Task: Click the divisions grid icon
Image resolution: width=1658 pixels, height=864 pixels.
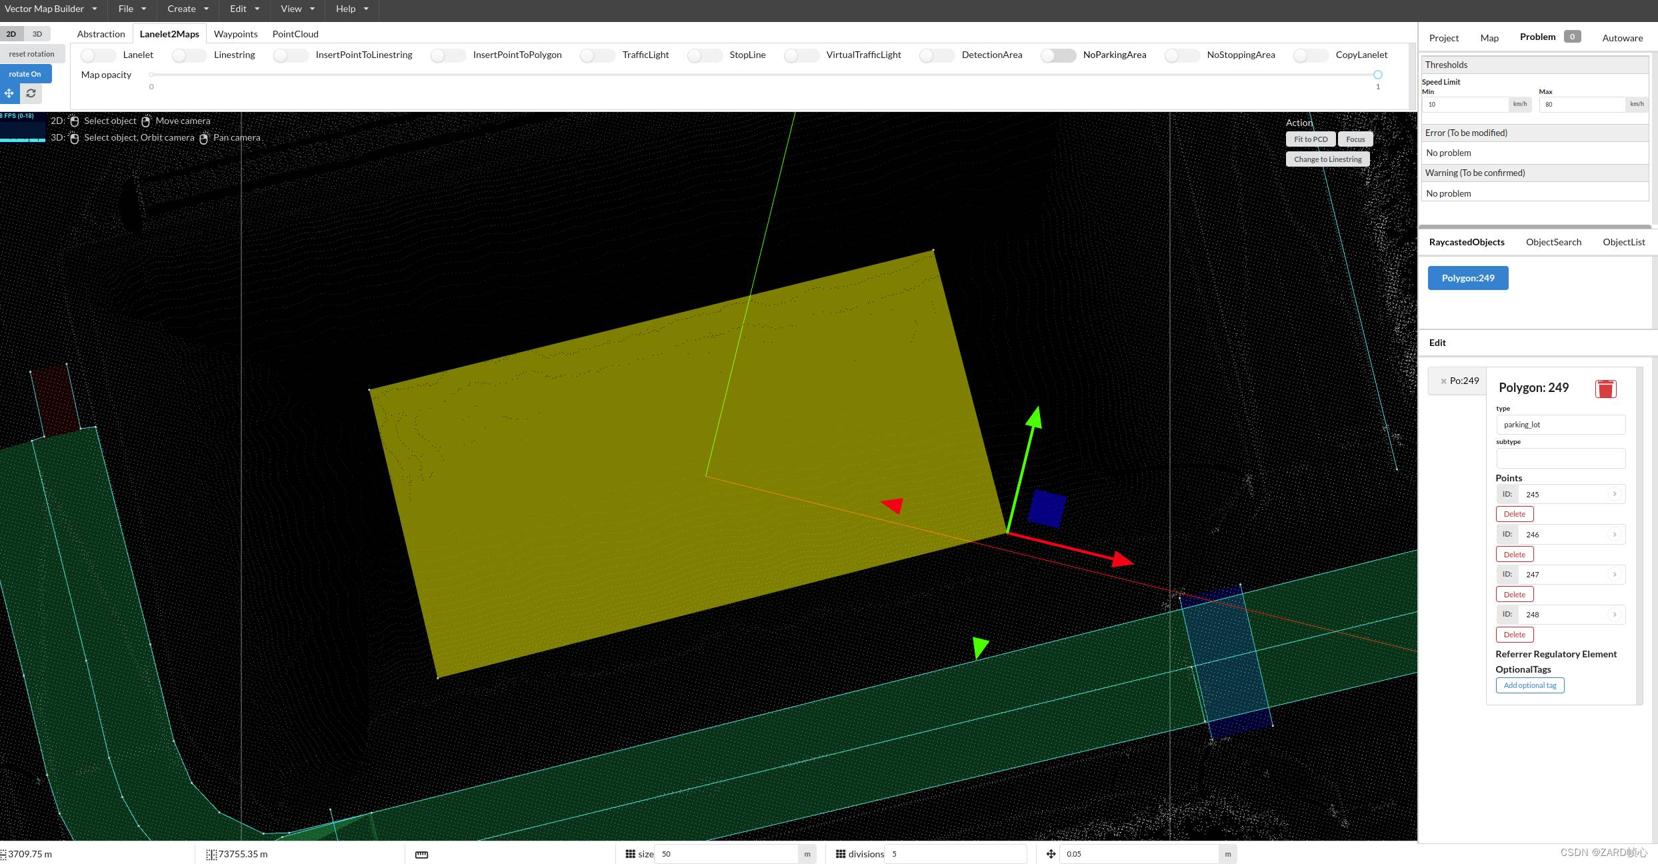Action: click(x=840, y=854)
